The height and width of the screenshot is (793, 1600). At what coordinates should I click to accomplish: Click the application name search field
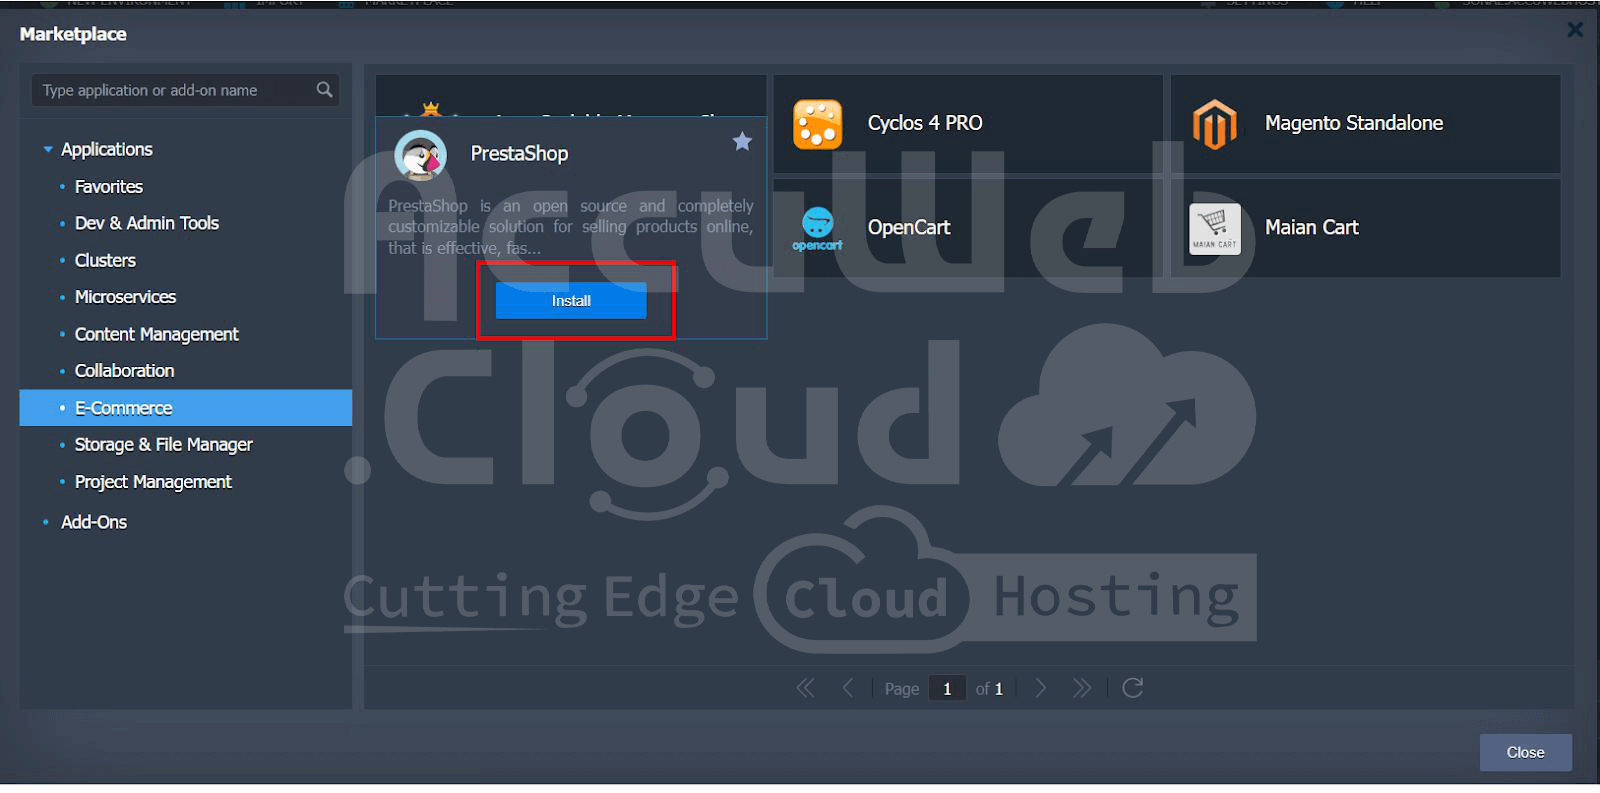[x=170, y=90]
